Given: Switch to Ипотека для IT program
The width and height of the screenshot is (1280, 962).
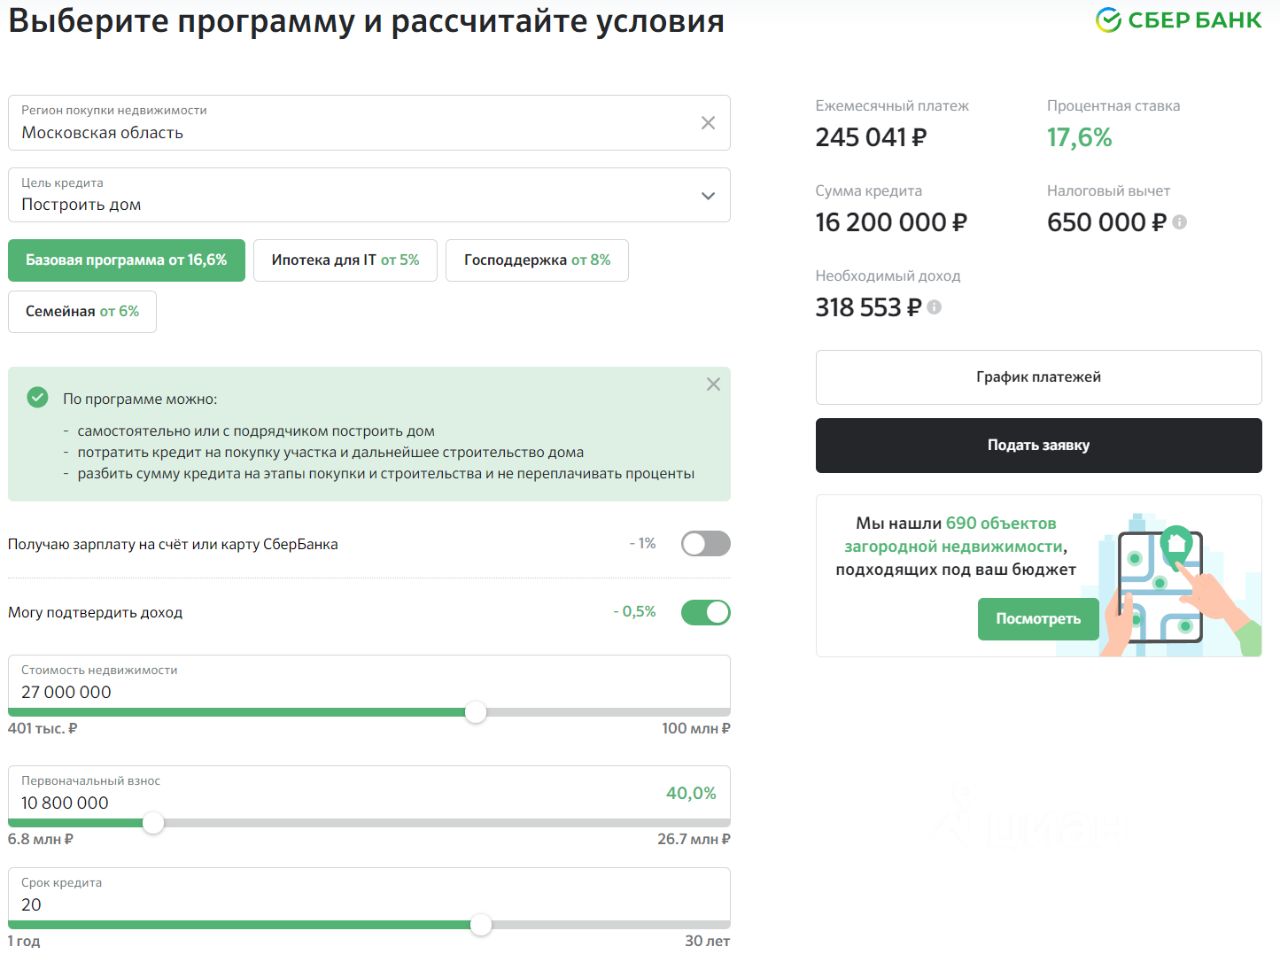Looking at the screenshot, I should (x=345, y=260).
